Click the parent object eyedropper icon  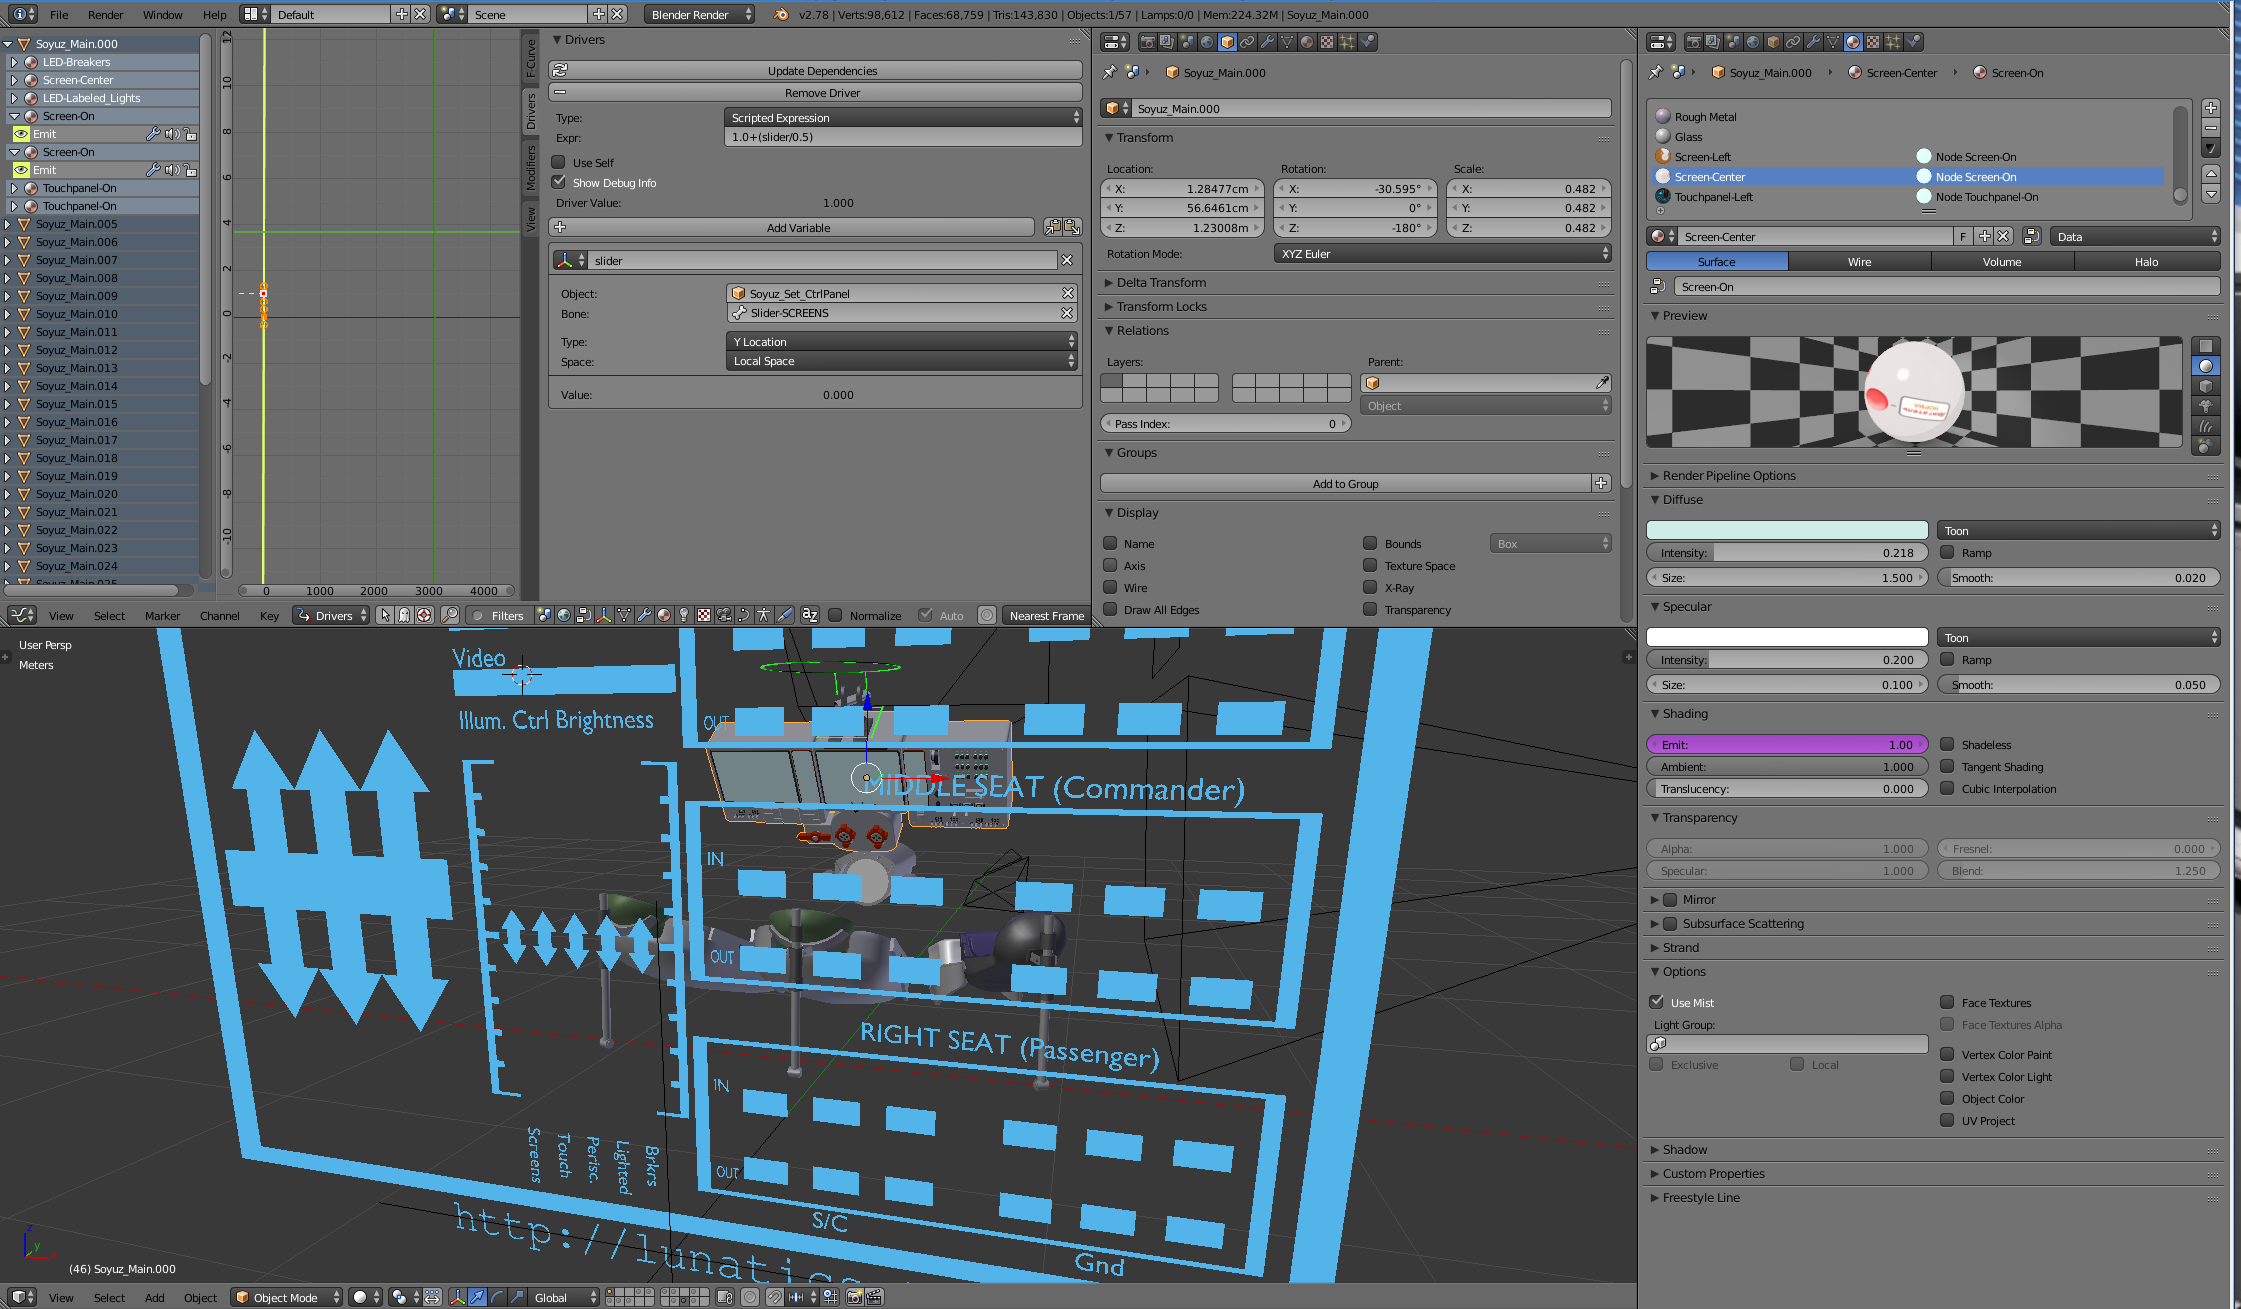(1602, 383)
